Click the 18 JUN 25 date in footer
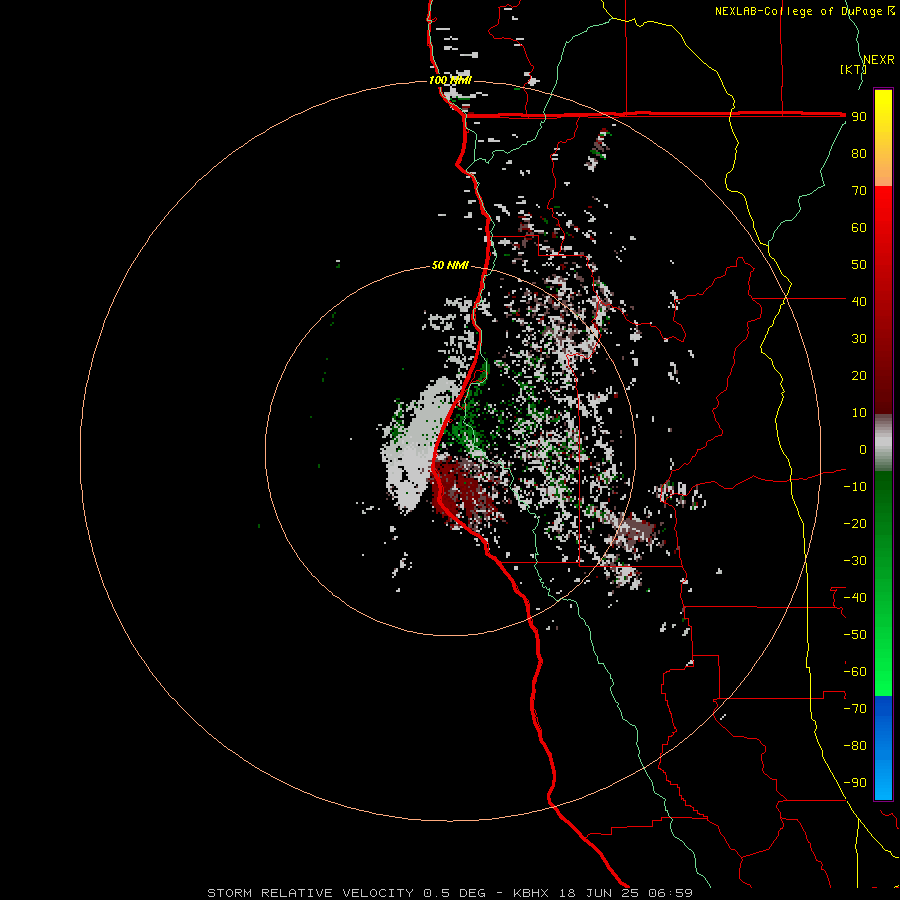Screen dimensions: 900x900 [x=599, y=893]
